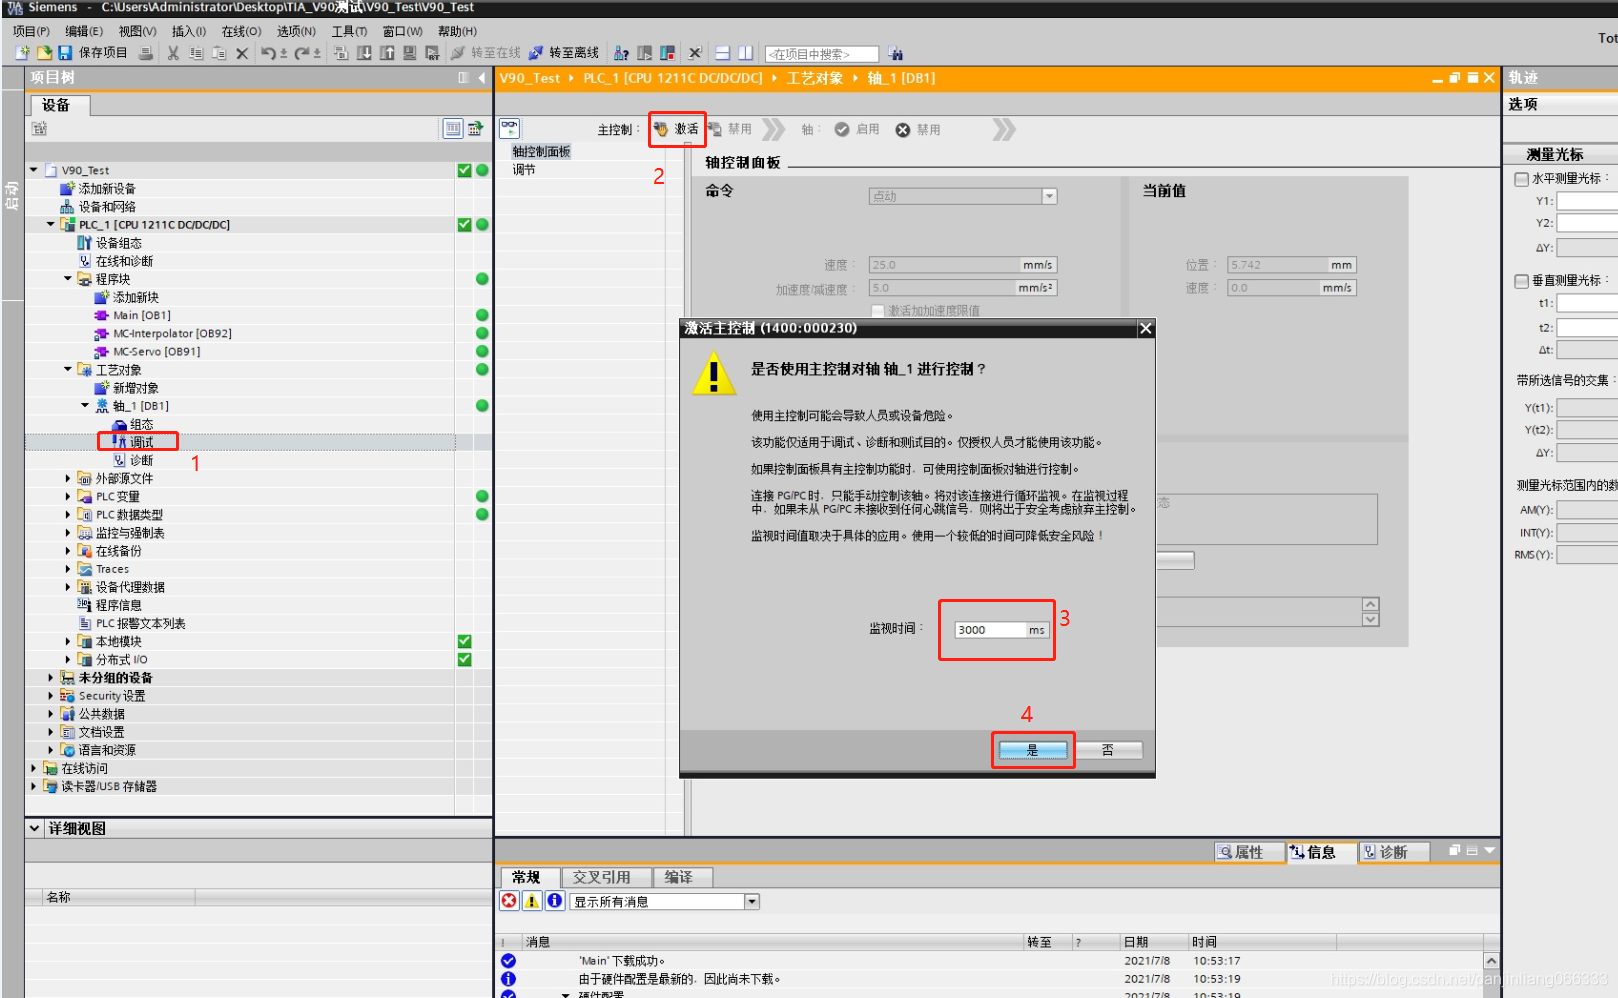Click the monitor all glasses icon
Image resolution: width=1618 pixels, height=998 pixels.
(x=509, y=128)
